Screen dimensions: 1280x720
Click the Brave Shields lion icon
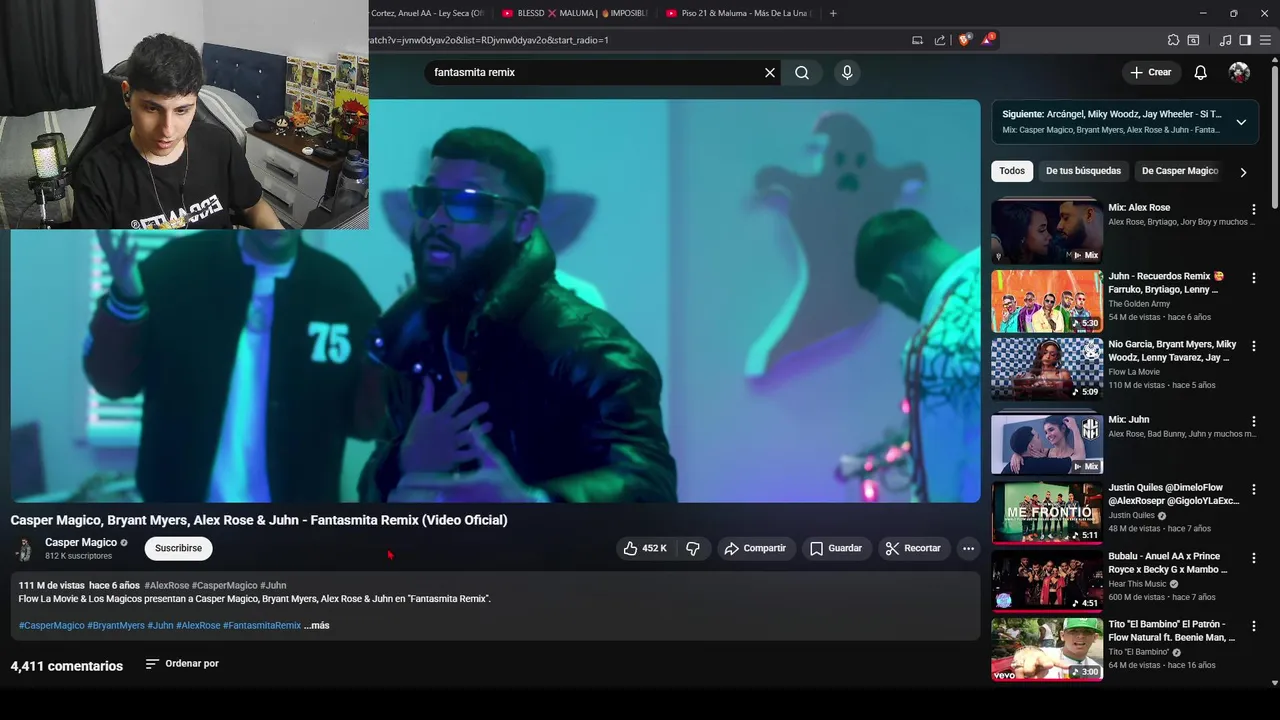point(964,40)
